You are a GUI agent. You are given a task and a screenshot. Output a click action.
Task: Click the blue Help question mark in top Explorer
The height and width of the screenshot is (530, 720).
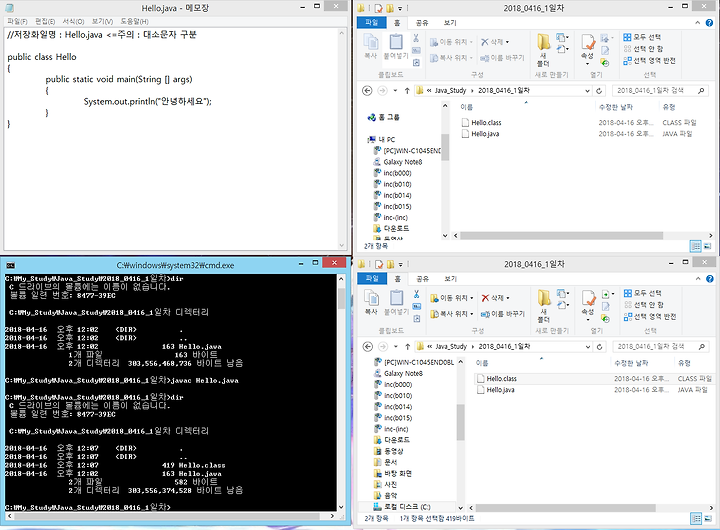(x=709, y=23)
